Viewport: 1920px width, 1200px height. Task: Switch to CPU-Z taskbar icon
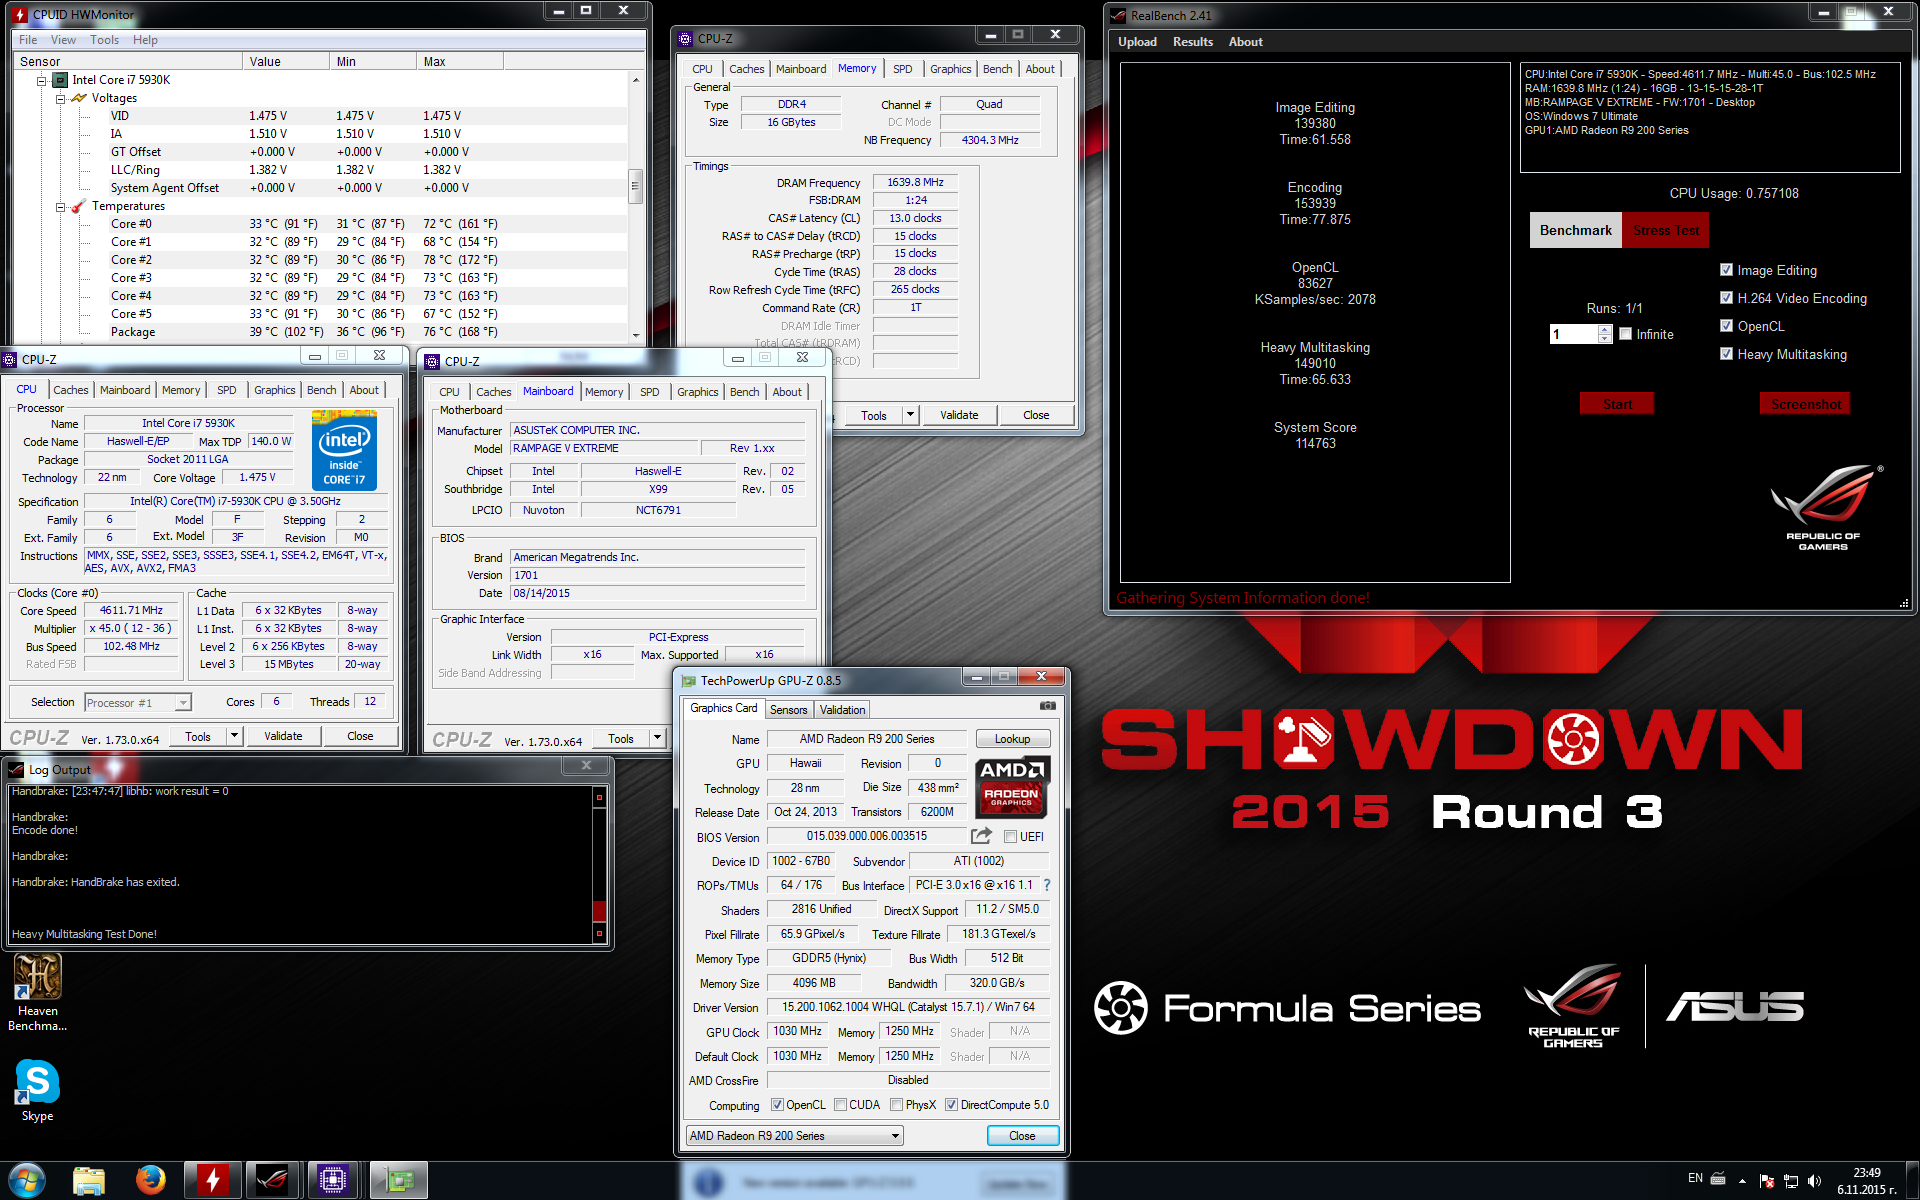coord(333,1181)
